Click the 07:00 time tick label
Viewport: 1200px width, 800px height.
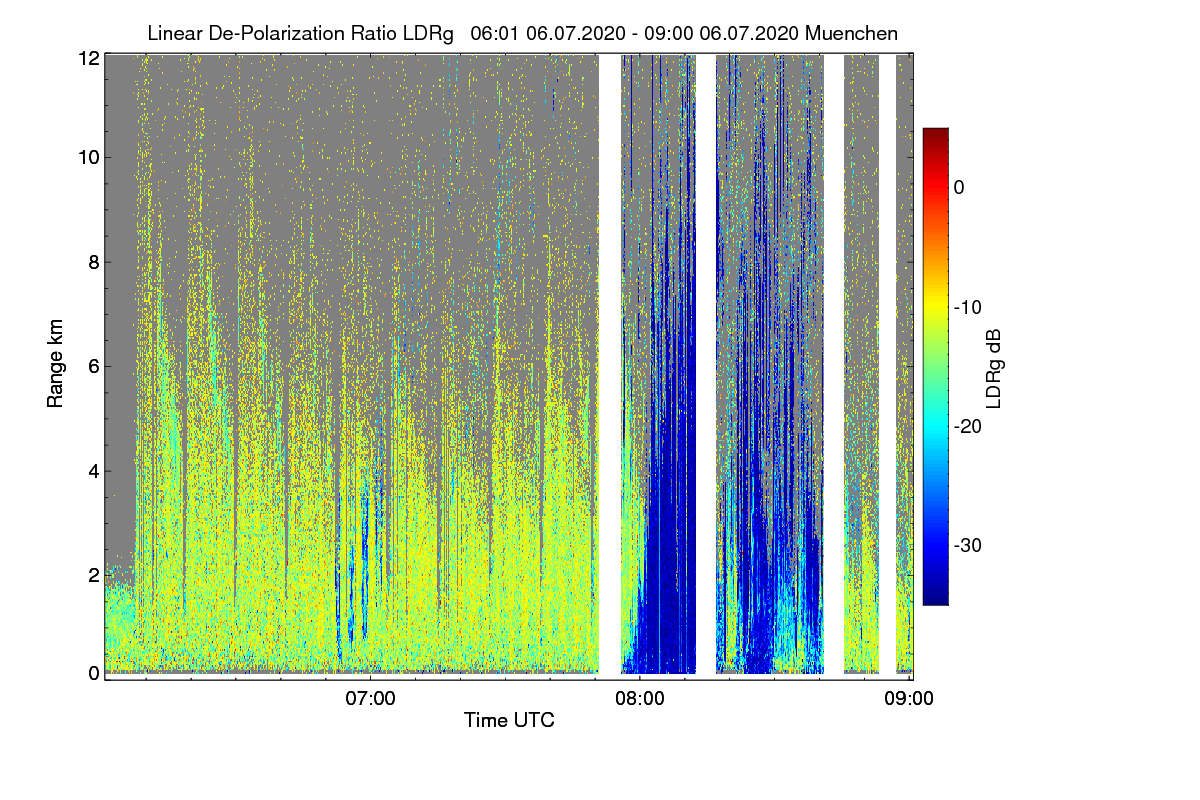coord(370,698)
